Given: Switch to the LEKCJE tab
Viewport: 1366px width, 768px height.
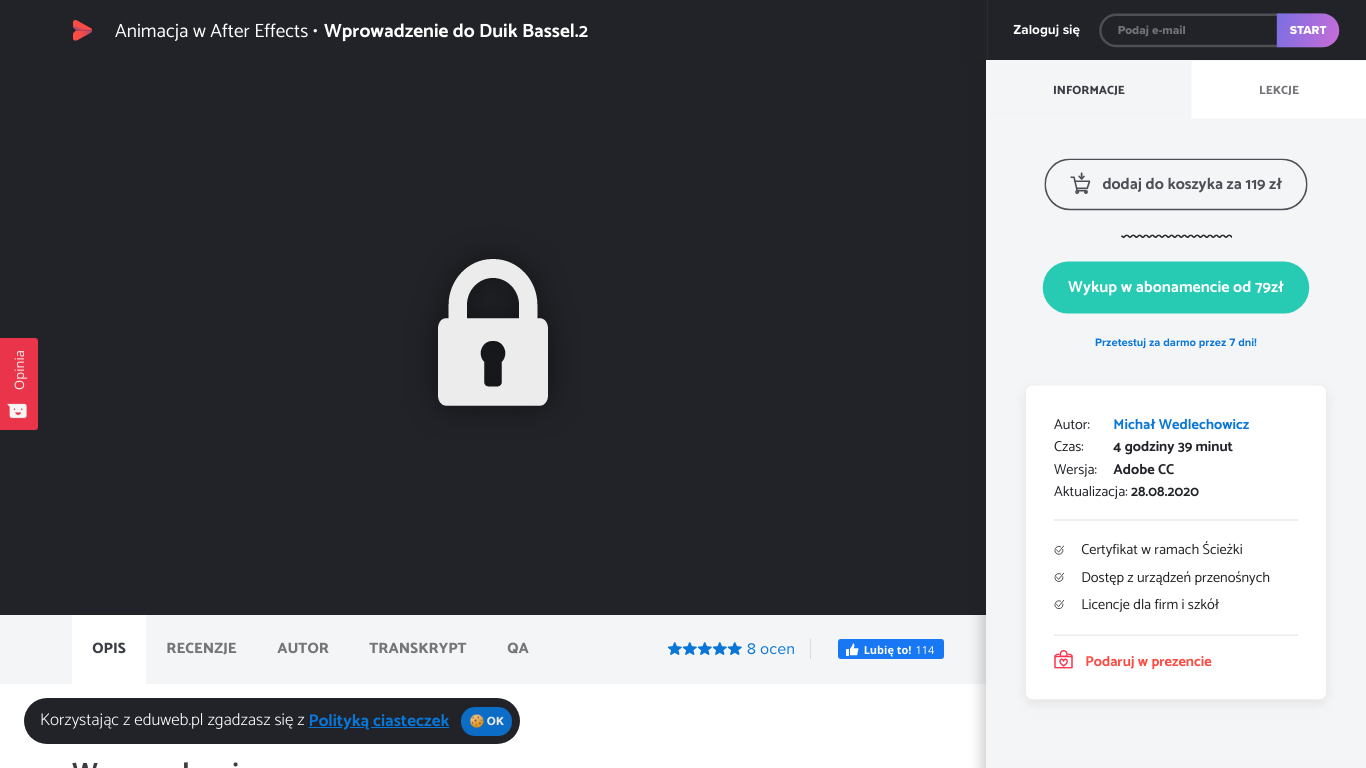Looking at the screenshot, I should click(1279, 90).
